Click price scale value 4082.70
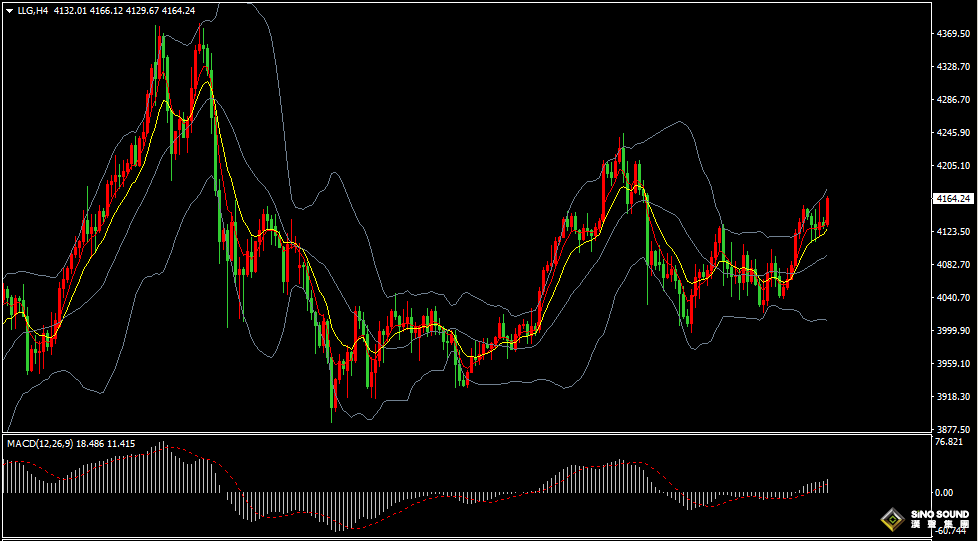Image resolution: width=979 pixels, height=541 pixels. click(953, 265)
